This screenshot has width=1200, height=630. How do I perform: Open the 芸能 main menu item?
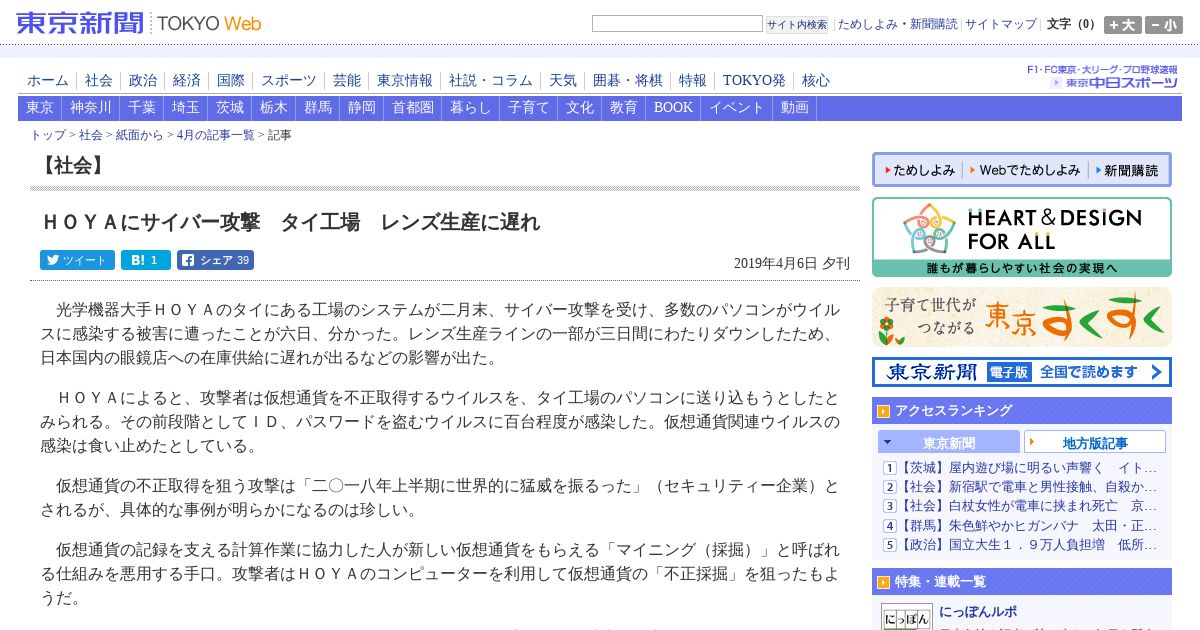coord(347,81)
